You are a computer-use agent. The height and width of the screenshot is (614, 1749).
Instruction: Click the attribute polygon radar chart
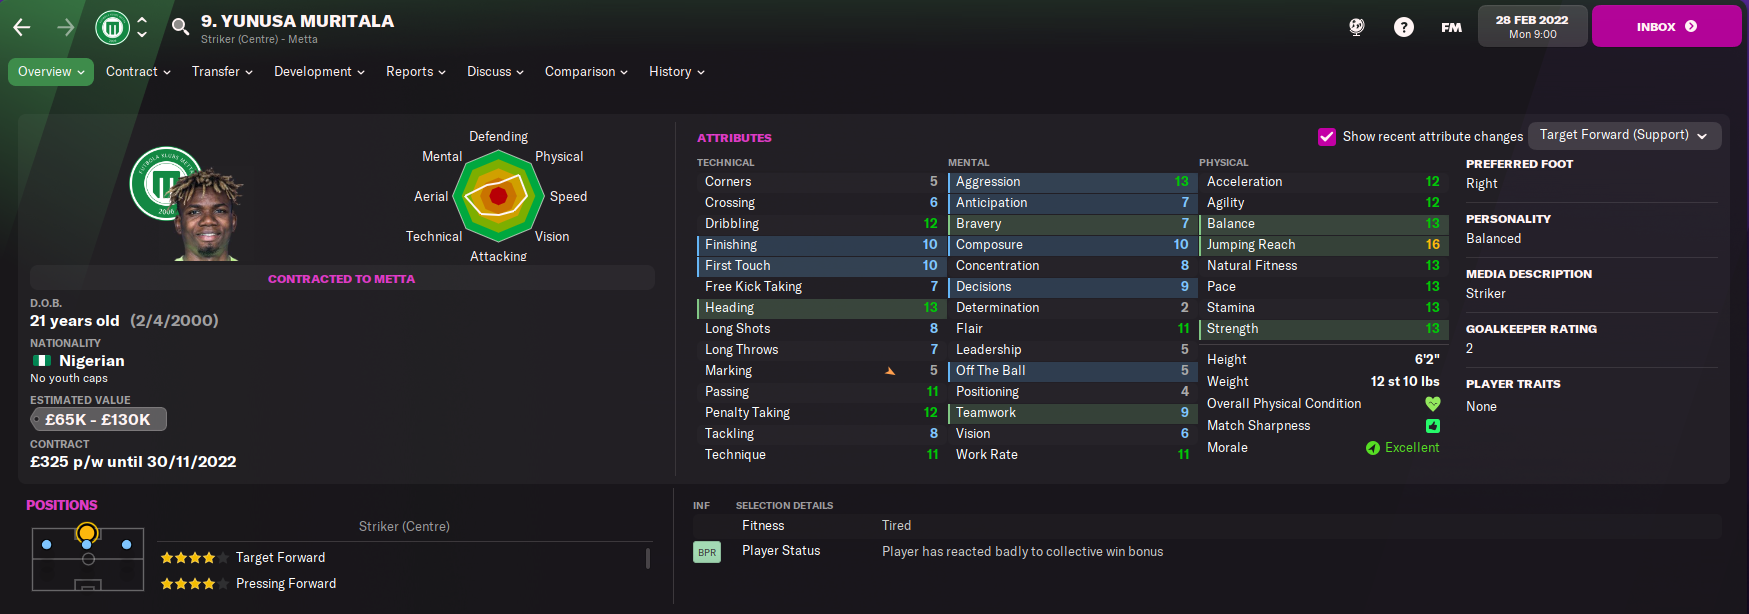pos(498,196)
